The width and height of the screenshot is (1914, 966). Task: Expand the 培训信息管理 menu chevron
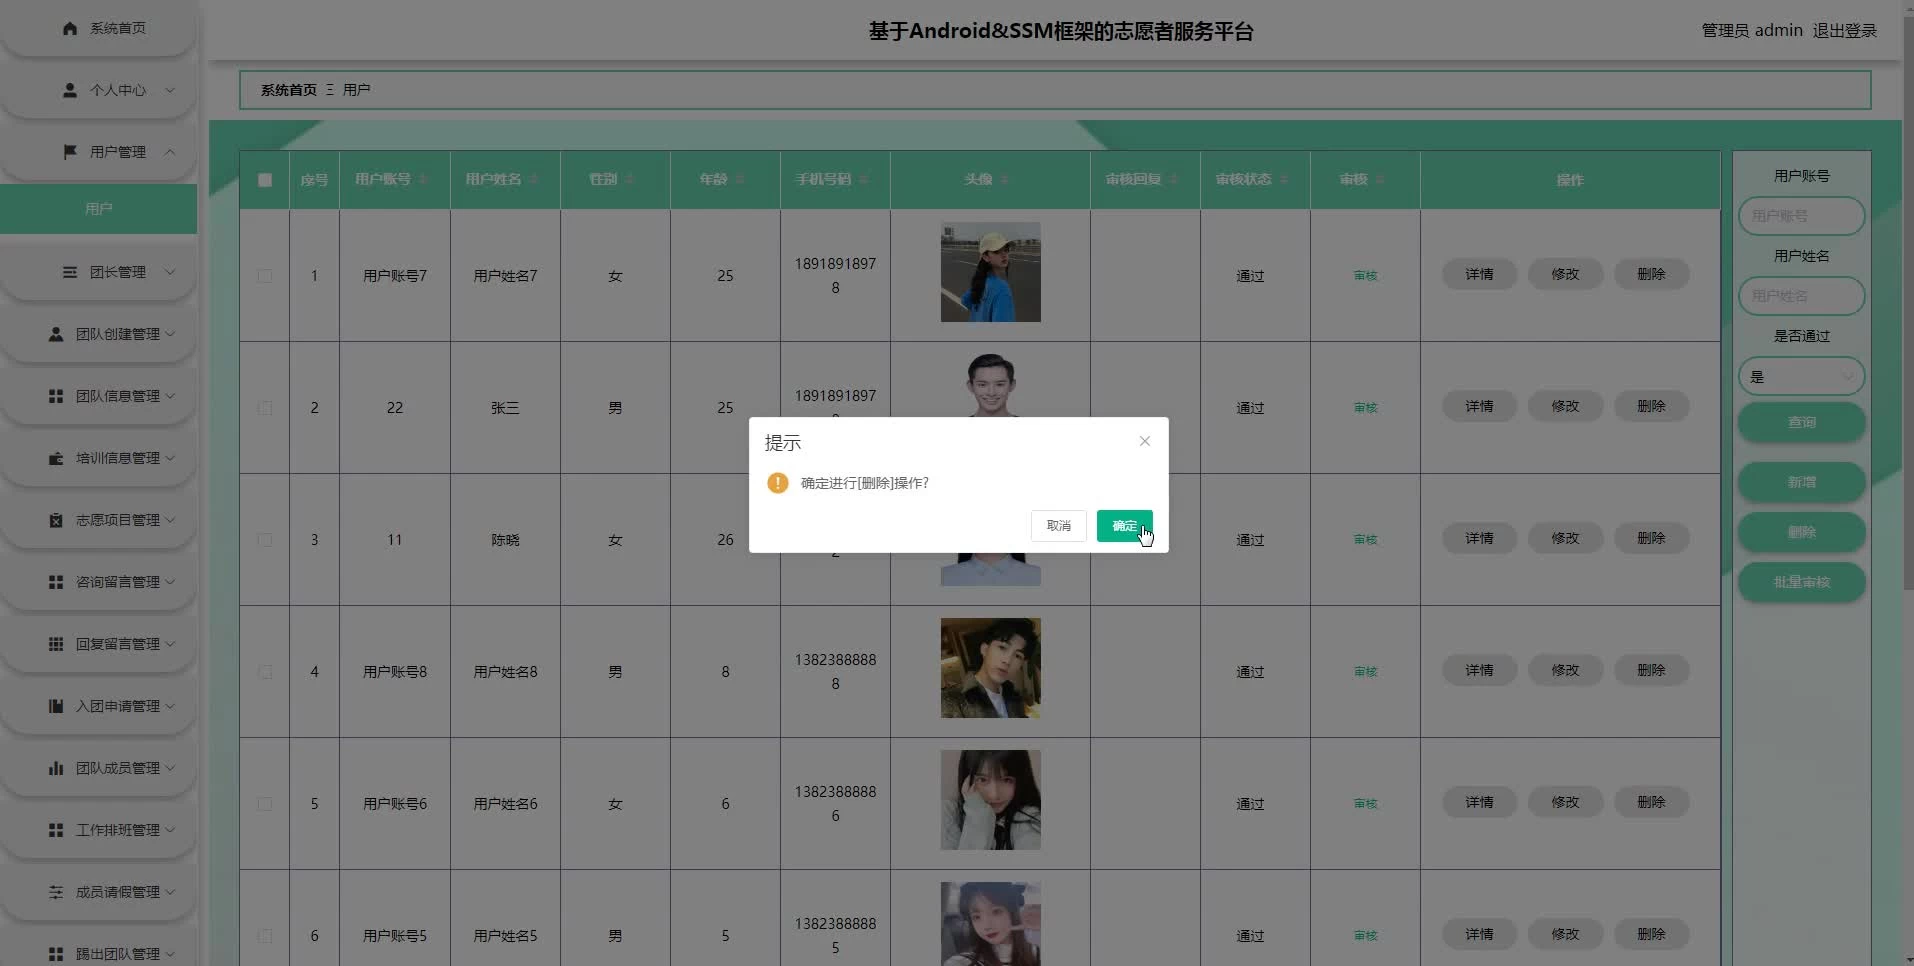tap(170, 458)
